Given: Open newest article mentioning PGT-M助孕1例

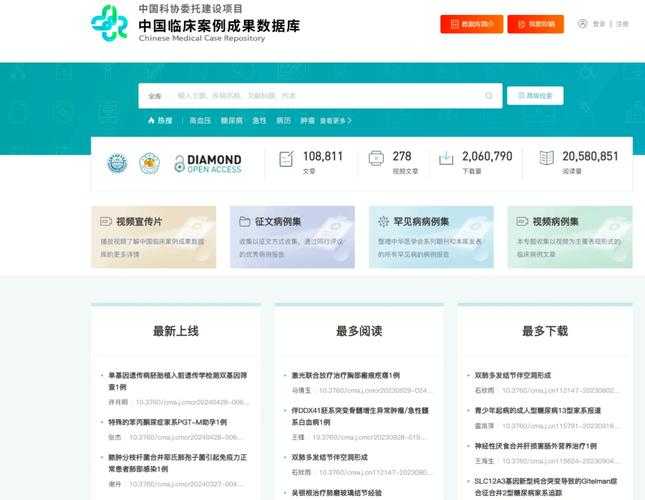Looking at the screenshot, I should click(167, 422).
